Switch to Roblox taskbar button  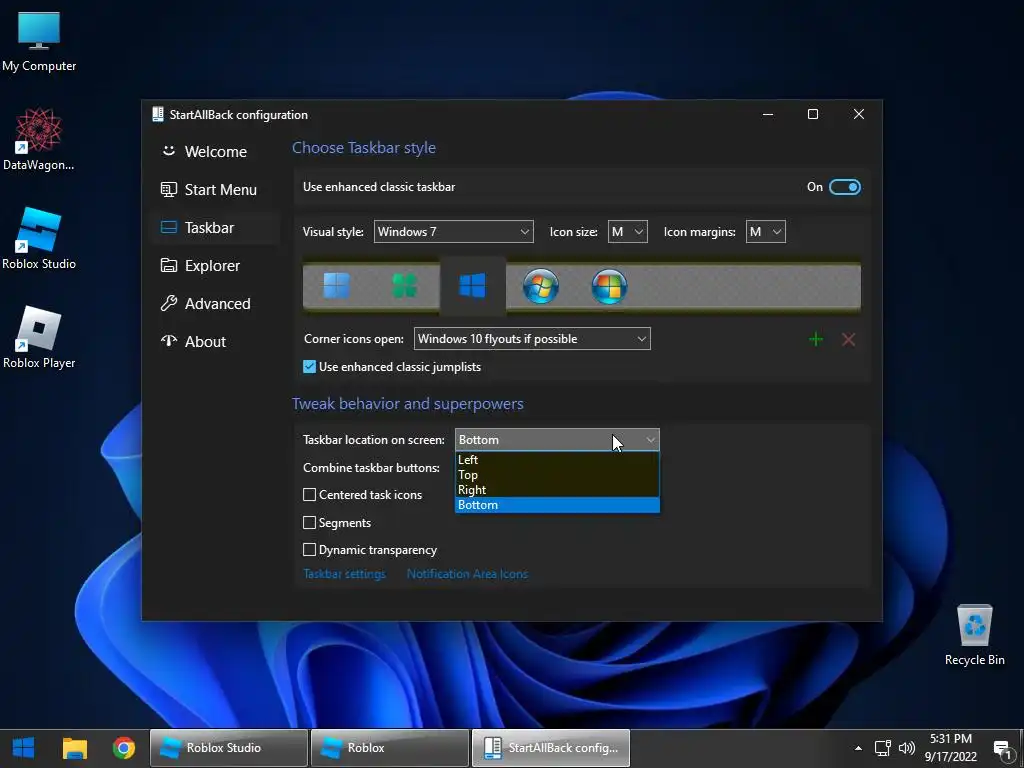click(390, 748)
